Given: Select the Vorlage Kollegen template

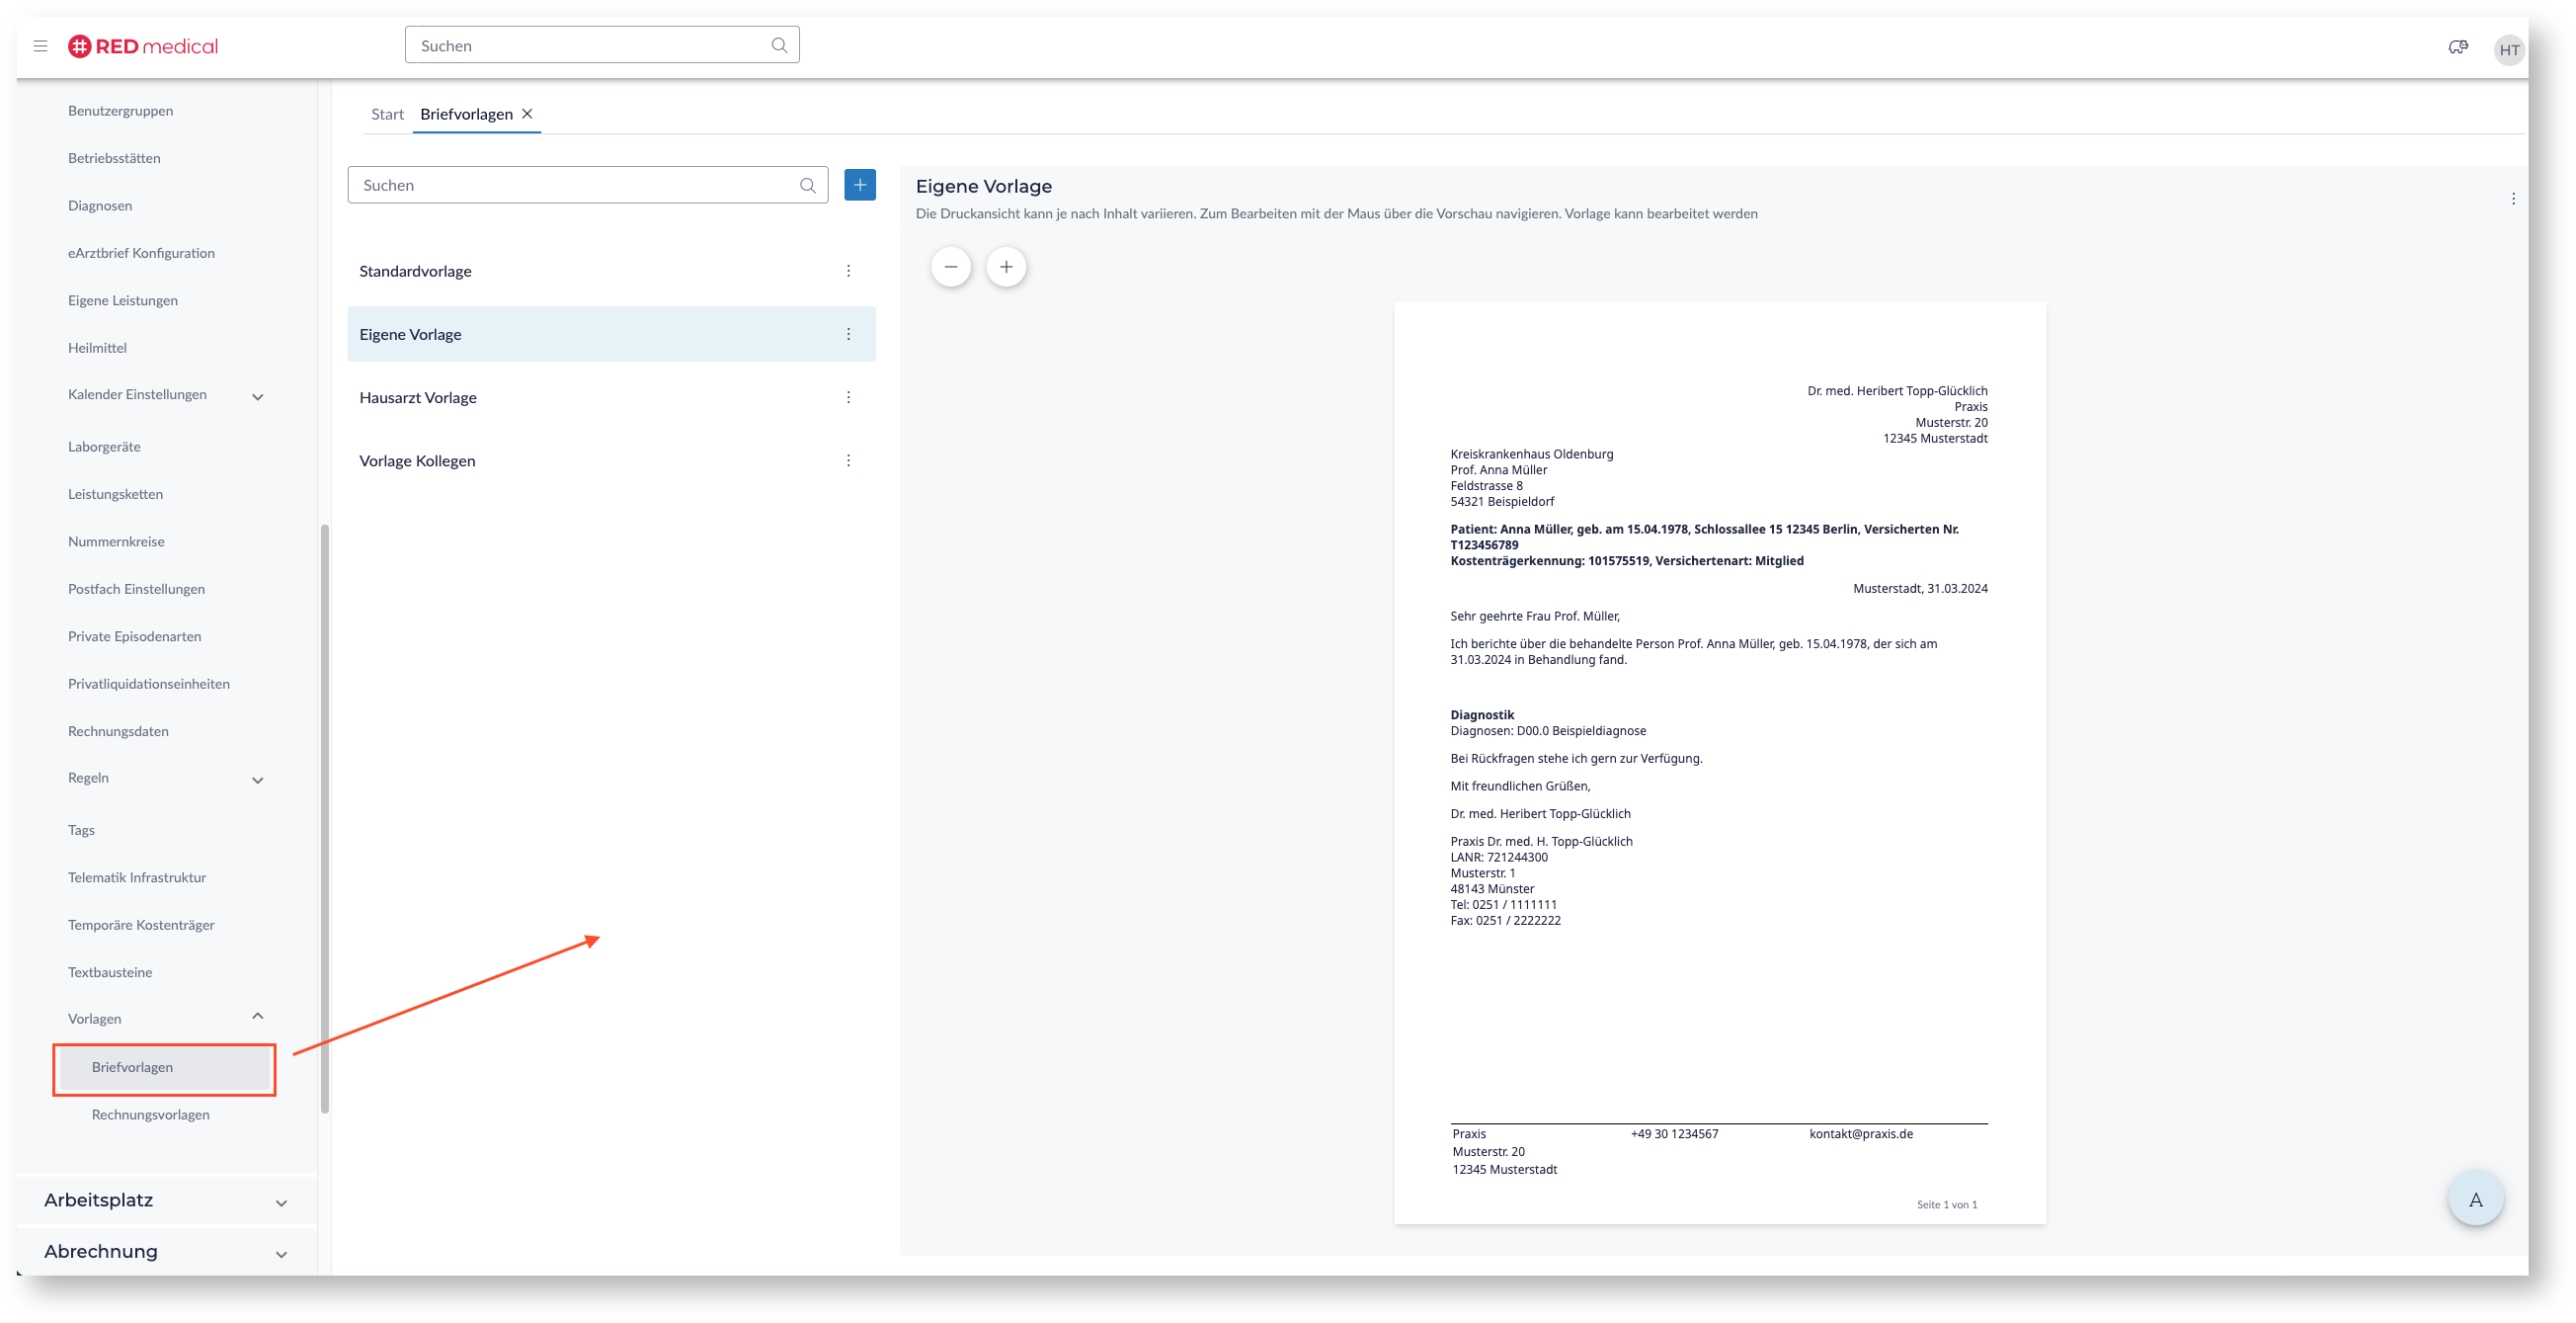Looking at the screenshot, I should (417, 461).
